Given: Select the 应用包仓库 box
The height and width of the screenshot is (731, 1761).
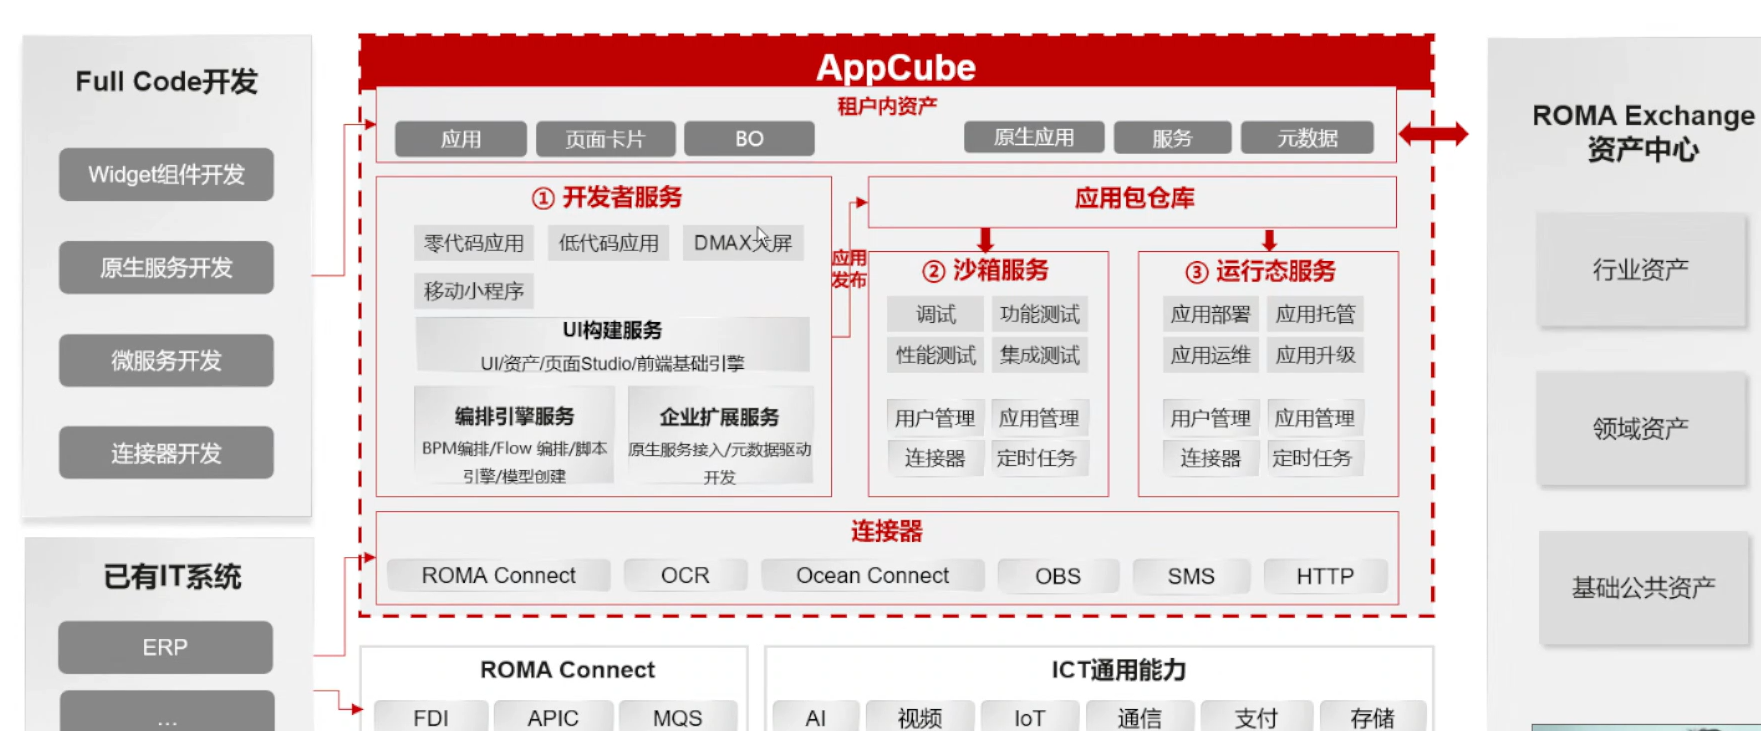Looking at the screenshot, I should (1132, 200).
